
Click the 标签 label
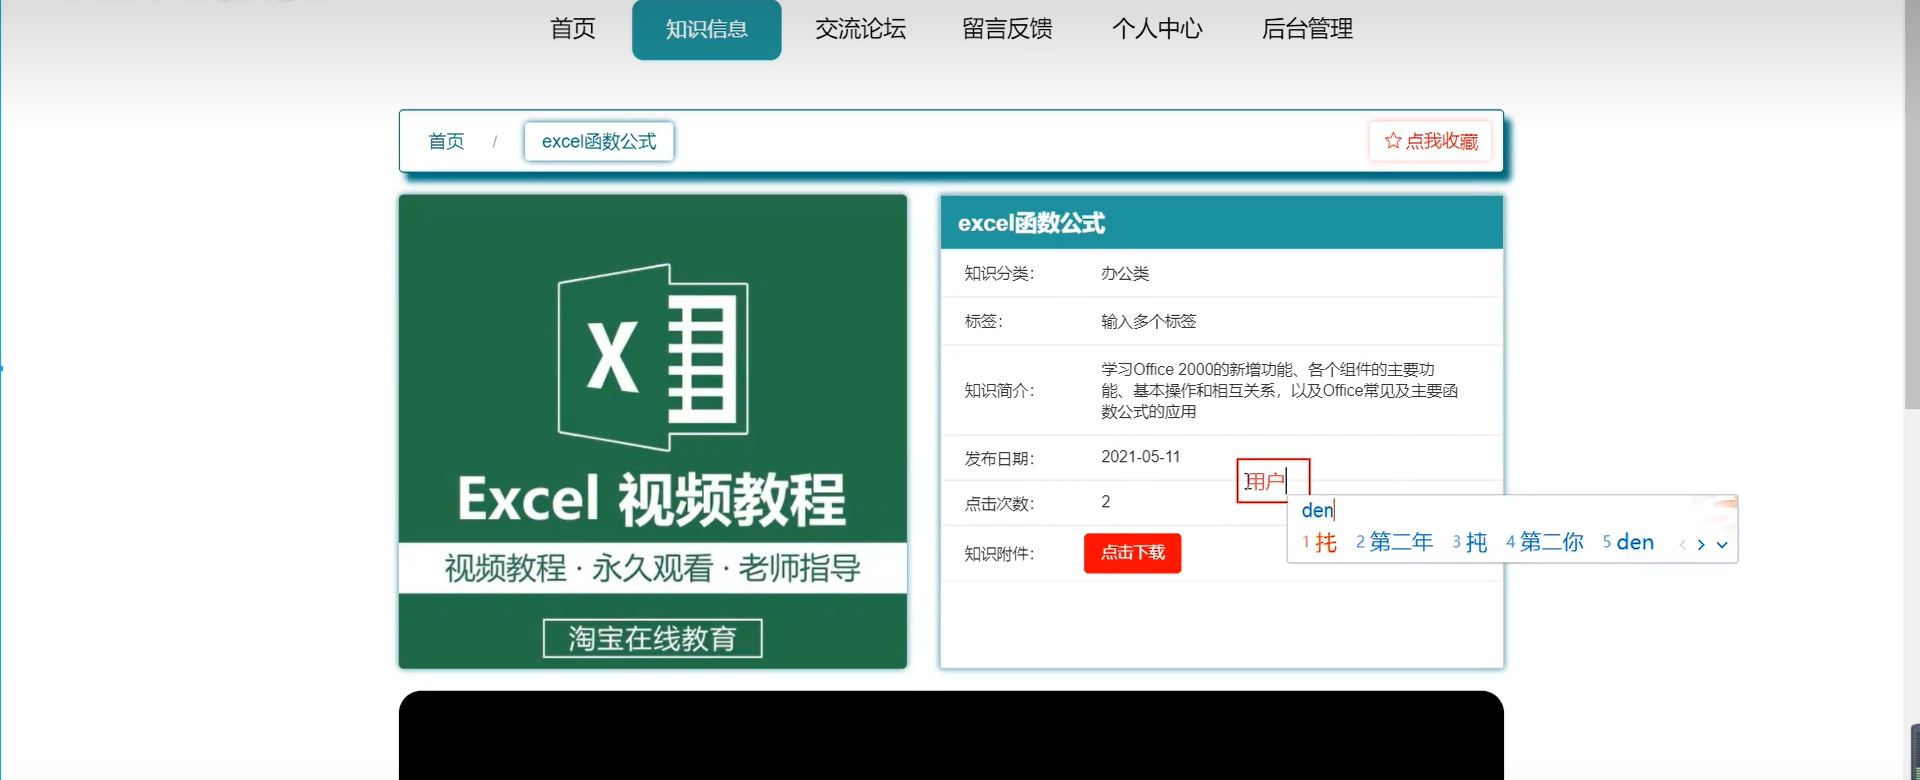tap(983, 322)
